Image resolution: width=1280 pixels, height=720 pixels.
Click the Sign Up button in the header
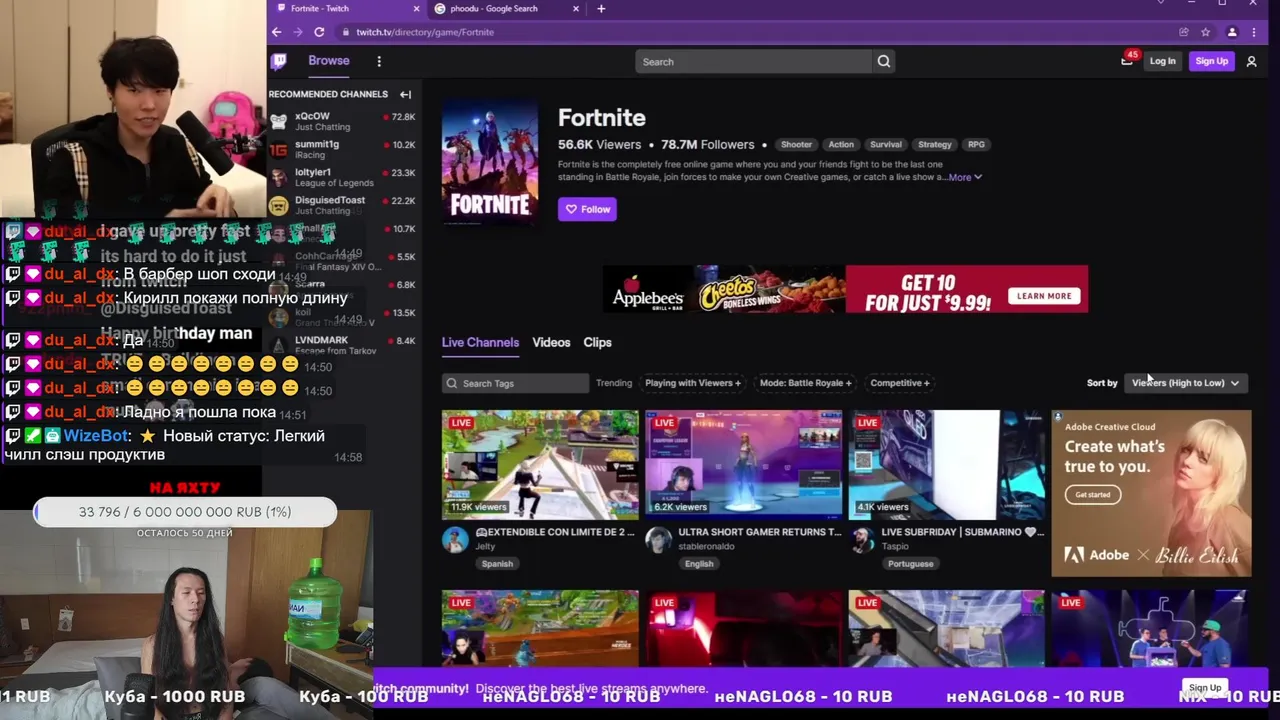click(x=1211, y=61)
